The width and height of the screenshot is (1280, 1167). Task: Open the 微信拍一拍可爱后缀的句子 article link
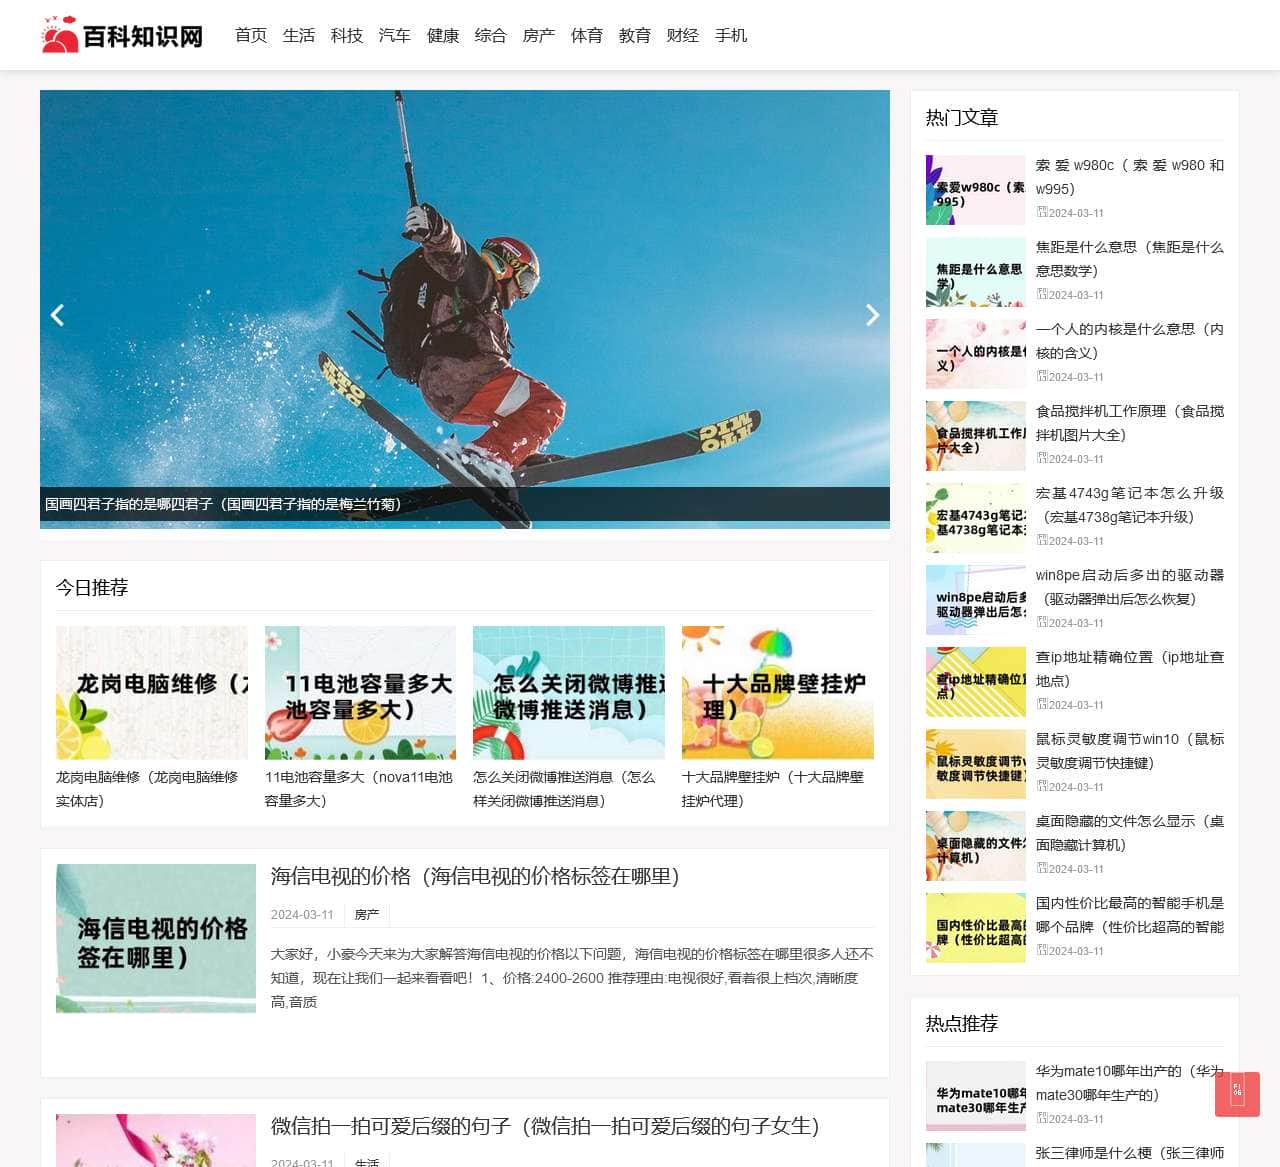coord(544,1126)
